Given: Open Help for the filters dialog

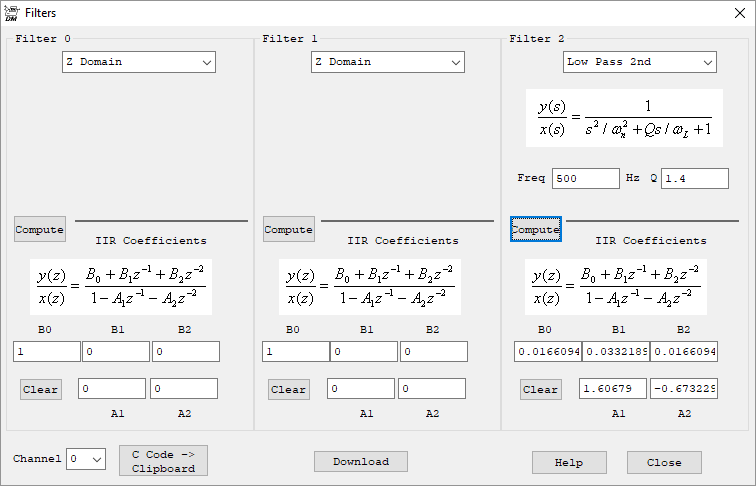Looking at the screenshot, I should [569, 462].
